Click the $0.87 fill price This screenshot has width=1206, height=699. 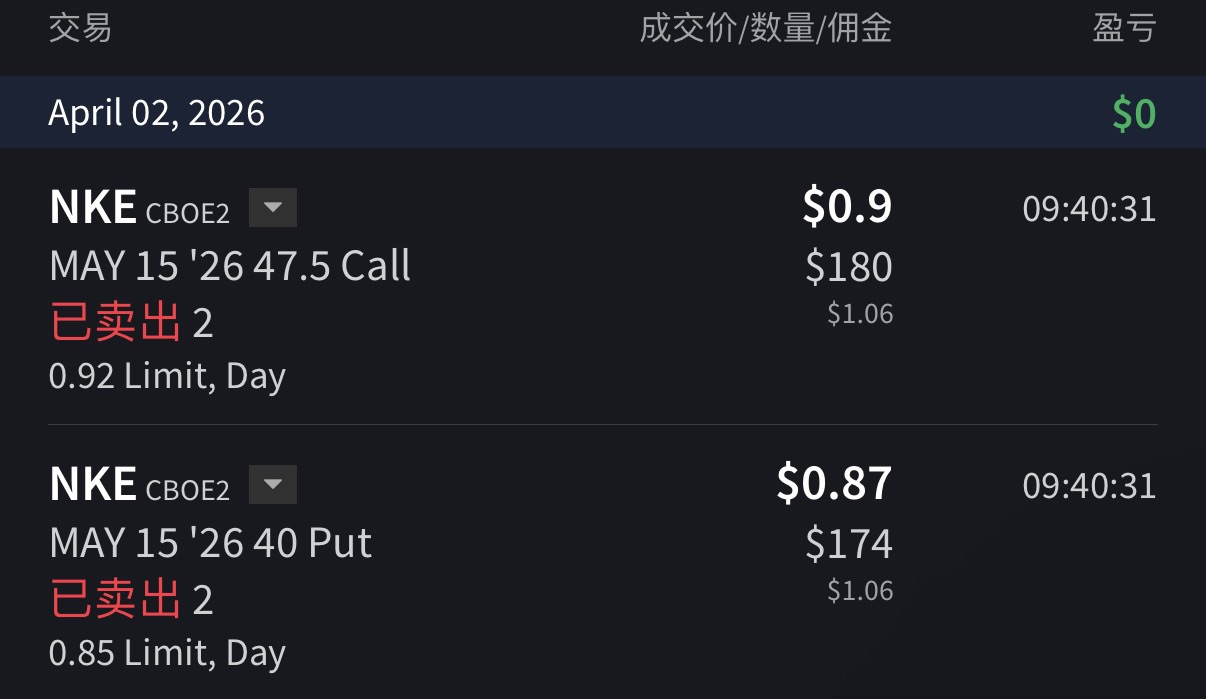834,484
